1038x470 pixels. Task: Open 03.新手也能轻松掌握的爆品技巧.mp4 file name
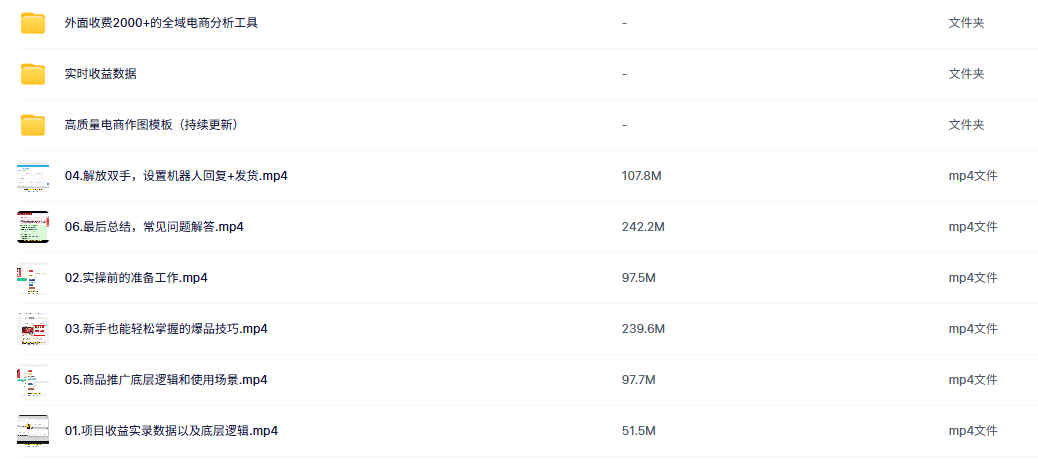coord(166,329)
